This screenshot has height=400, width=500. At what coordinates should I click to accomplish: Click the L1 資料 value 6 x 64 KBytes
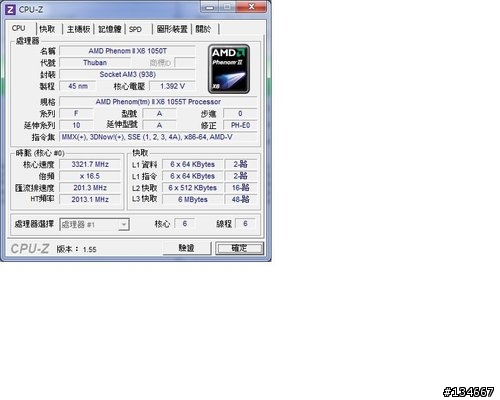point(192,164)
